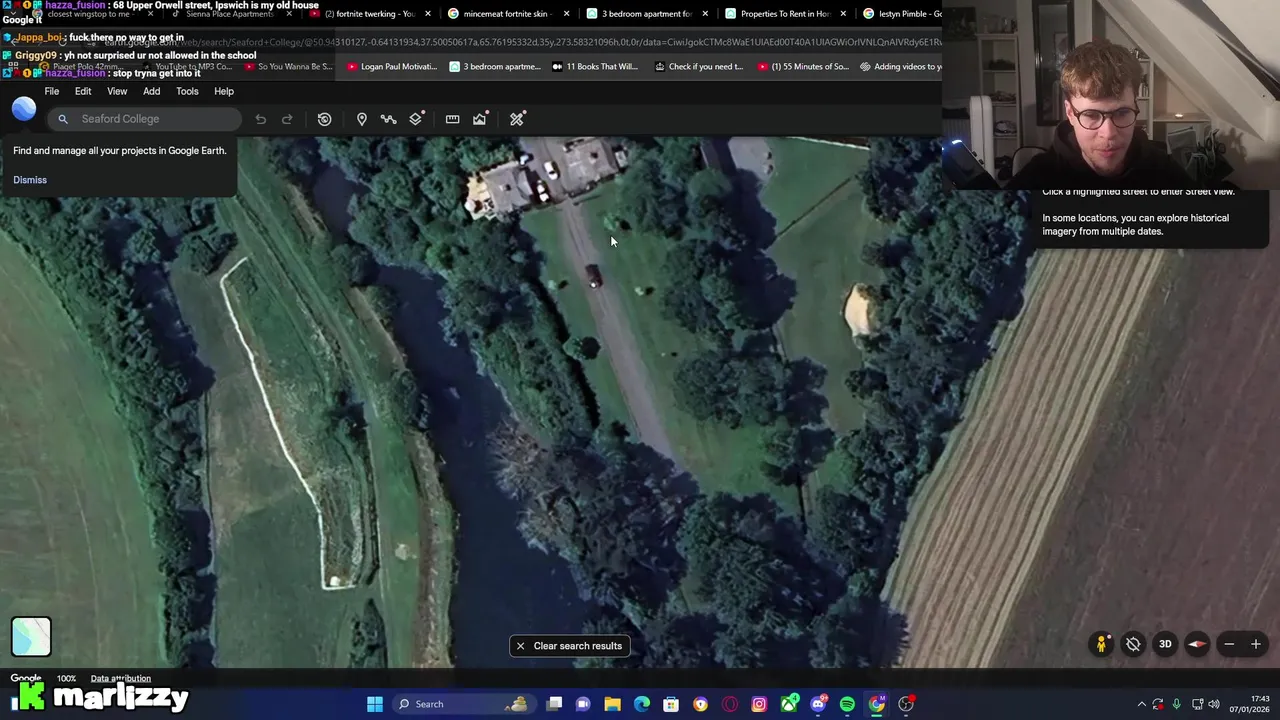Viewport: 1280px width, 720px height.
Task: Open 11 Books That Will... bookmark
Action: [594, 67]
